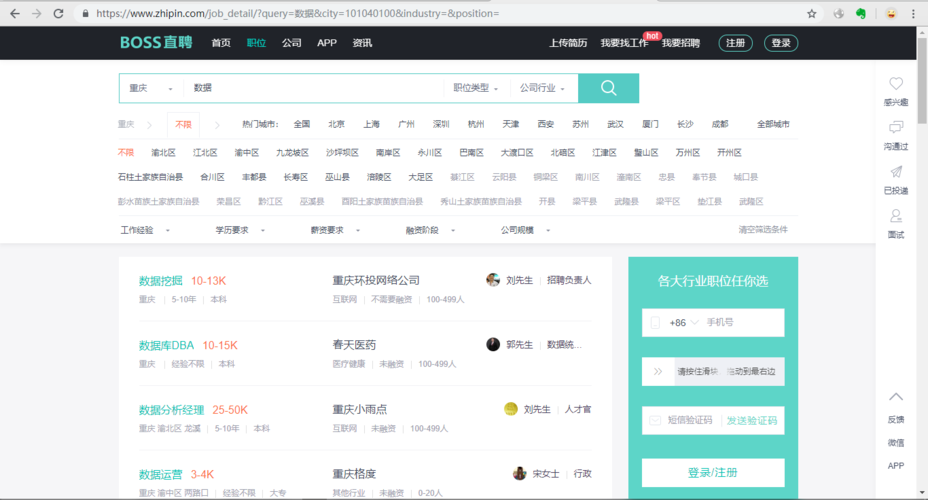
Task: Click the browser forward arrow
Action: [x=37, y=13]
